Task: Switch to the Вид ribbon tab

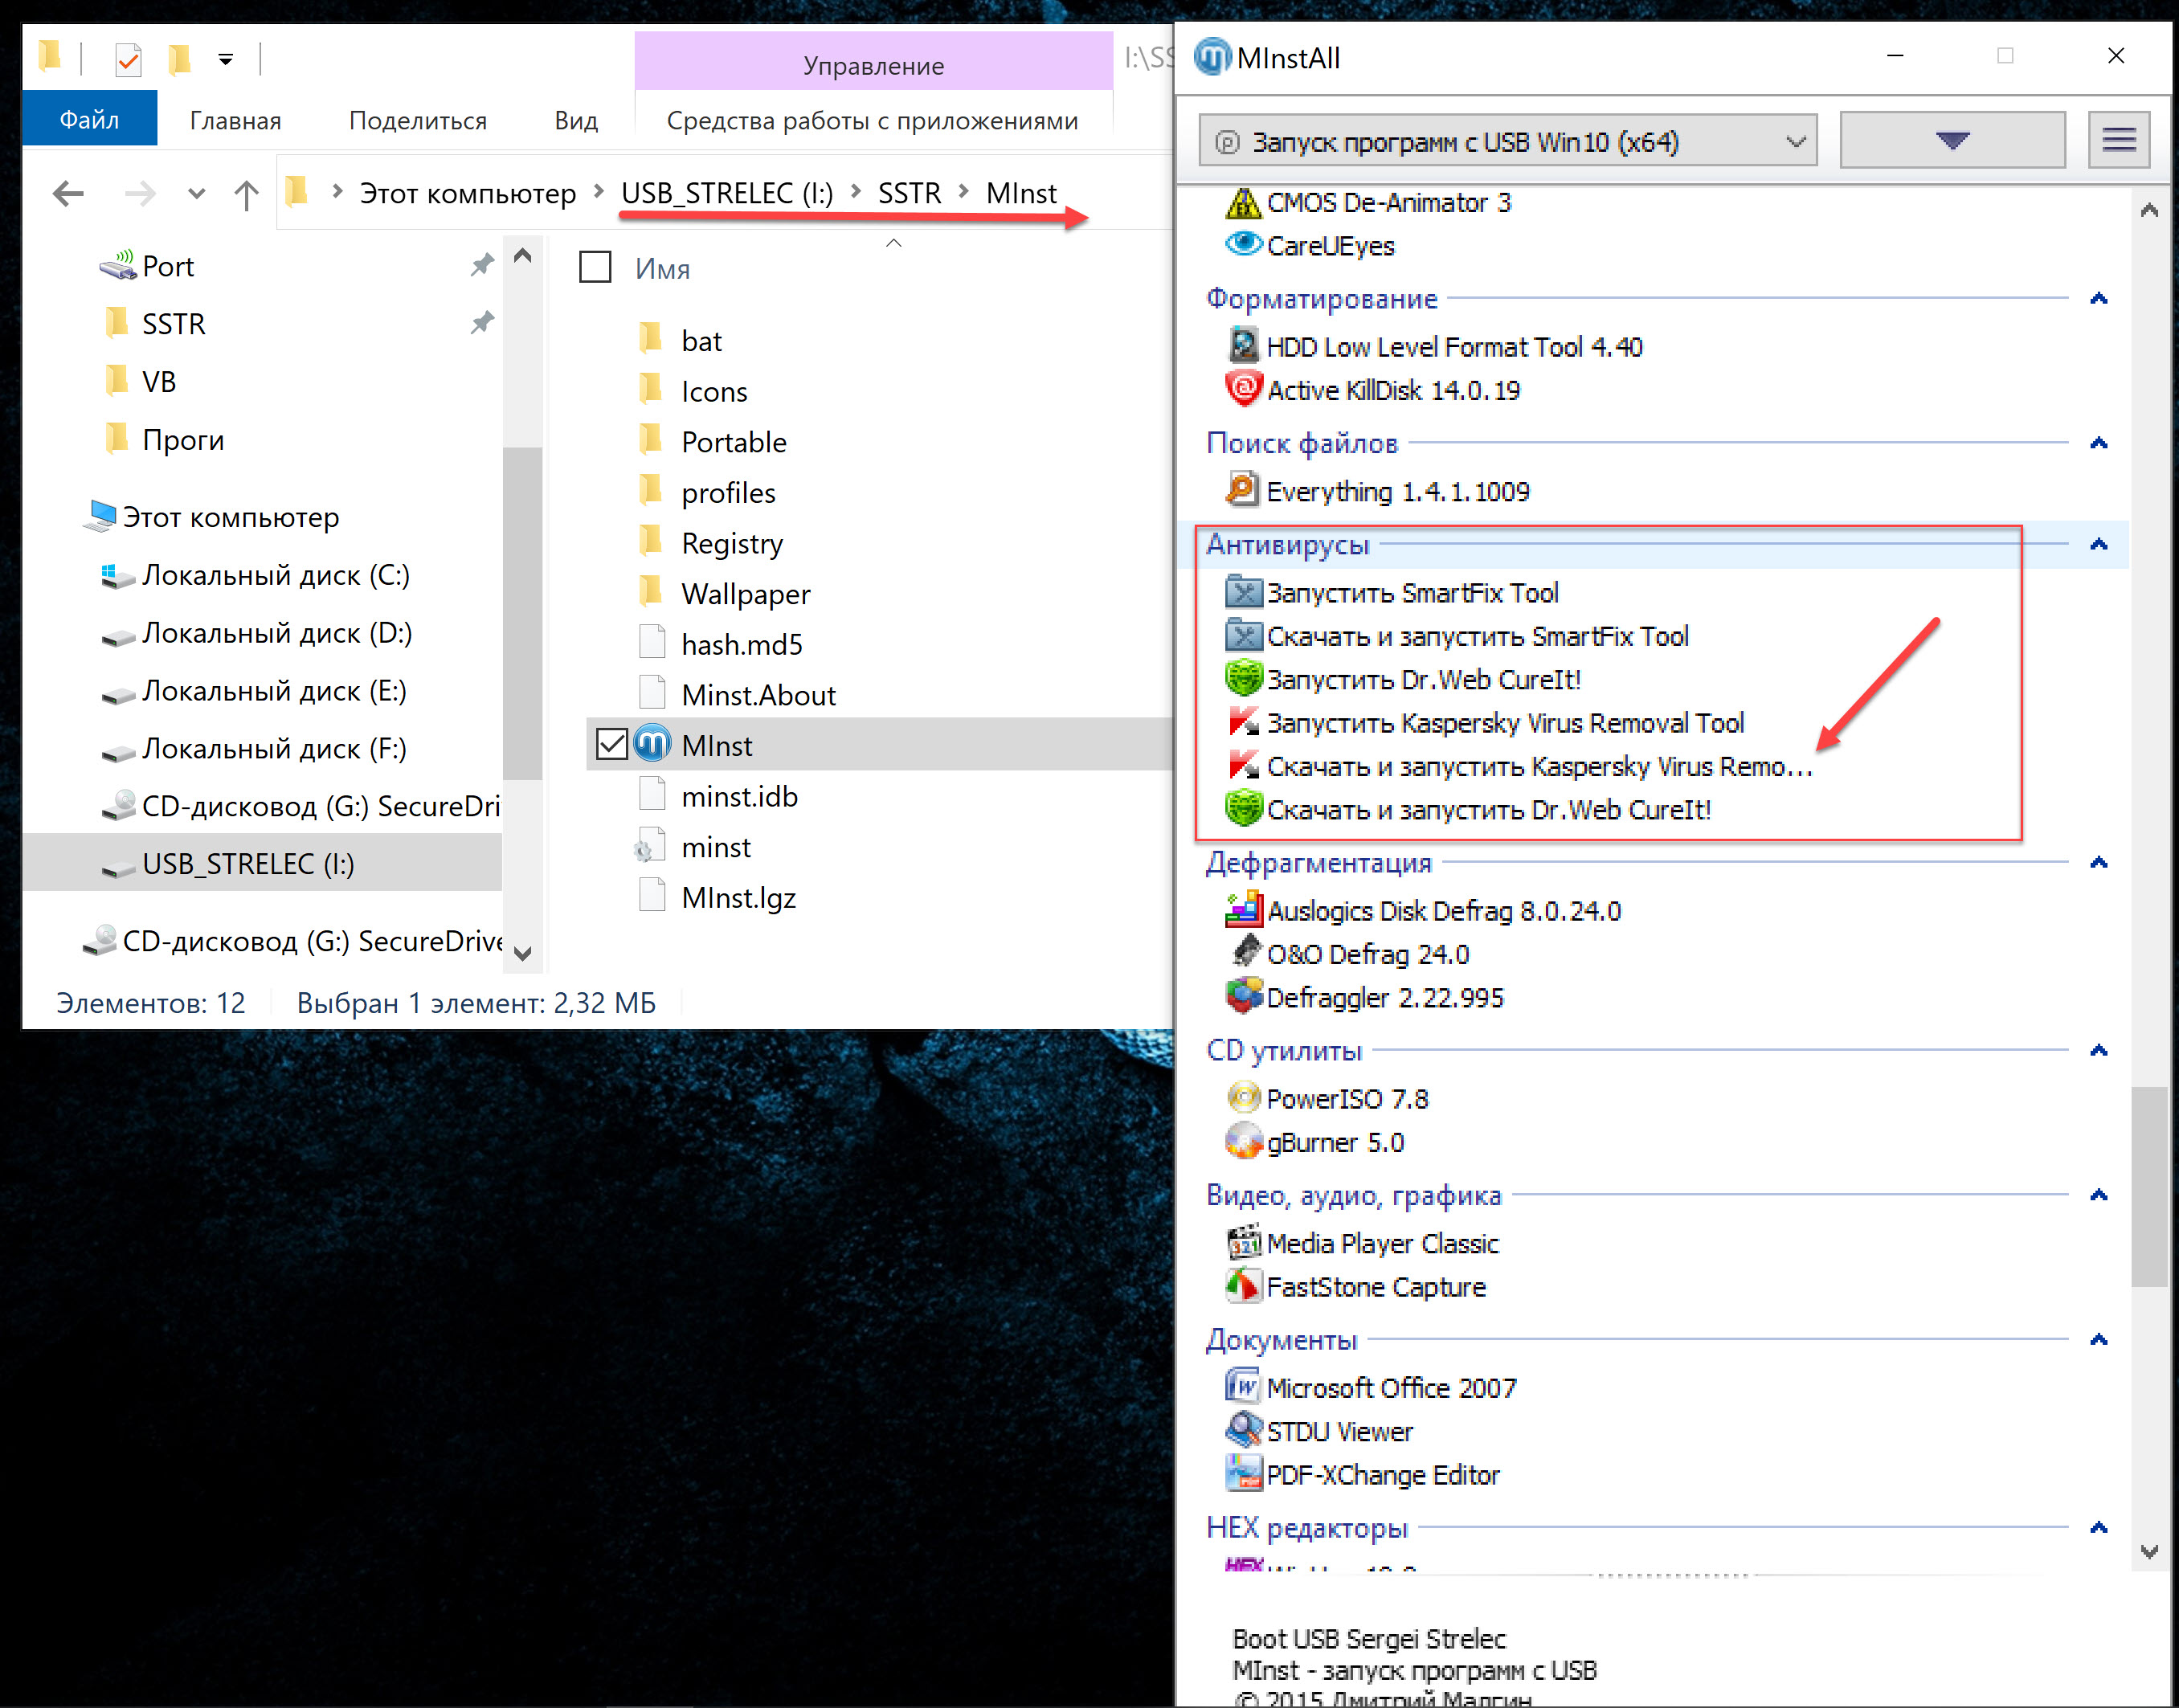Action: [x=576, y=120]
